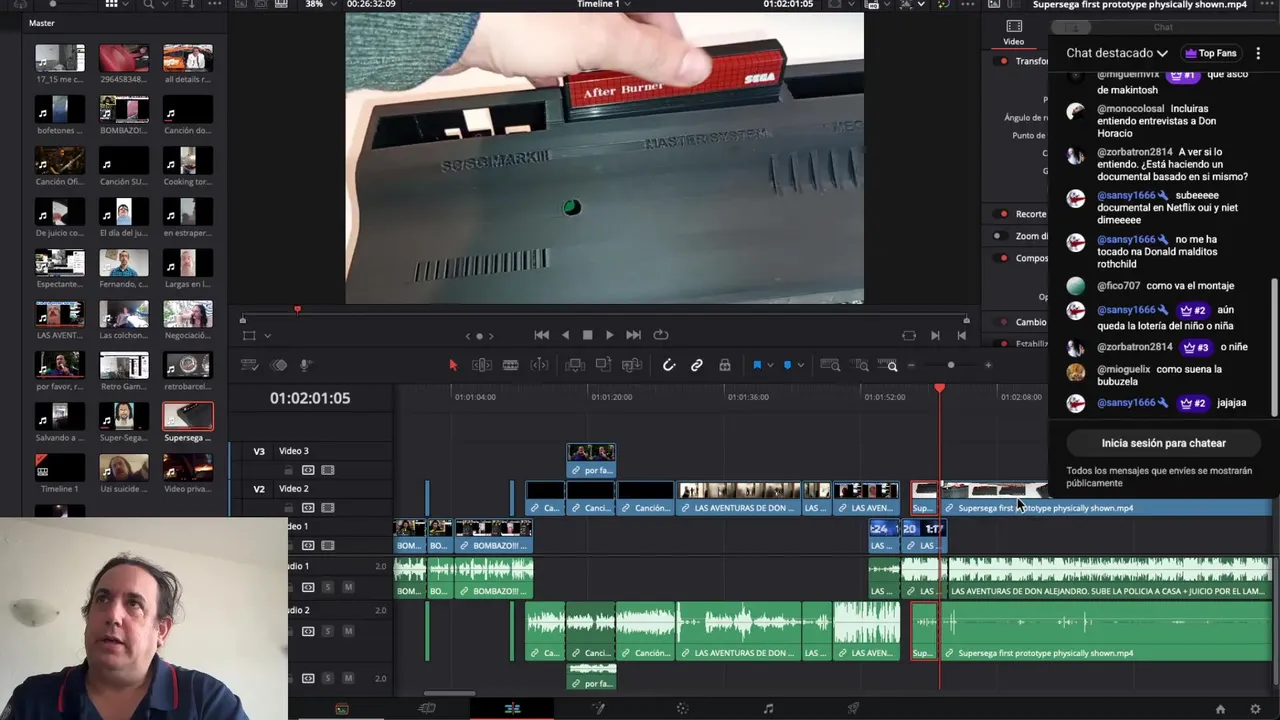The width and height of the screenshot is (1280, 720).
Task: Click the Home project manager icon
Action: point(1220,709)
